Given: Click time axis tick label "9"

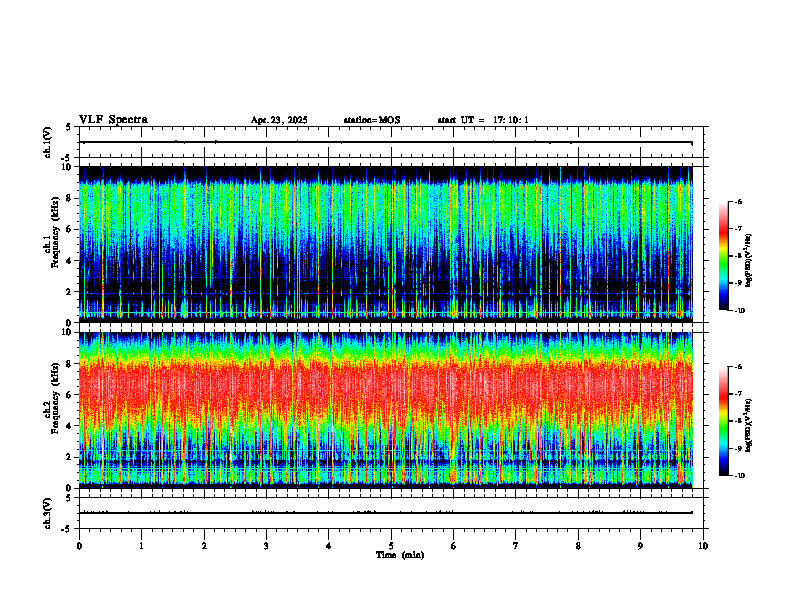Looking at the screenshot, I should tap(640, 546).
